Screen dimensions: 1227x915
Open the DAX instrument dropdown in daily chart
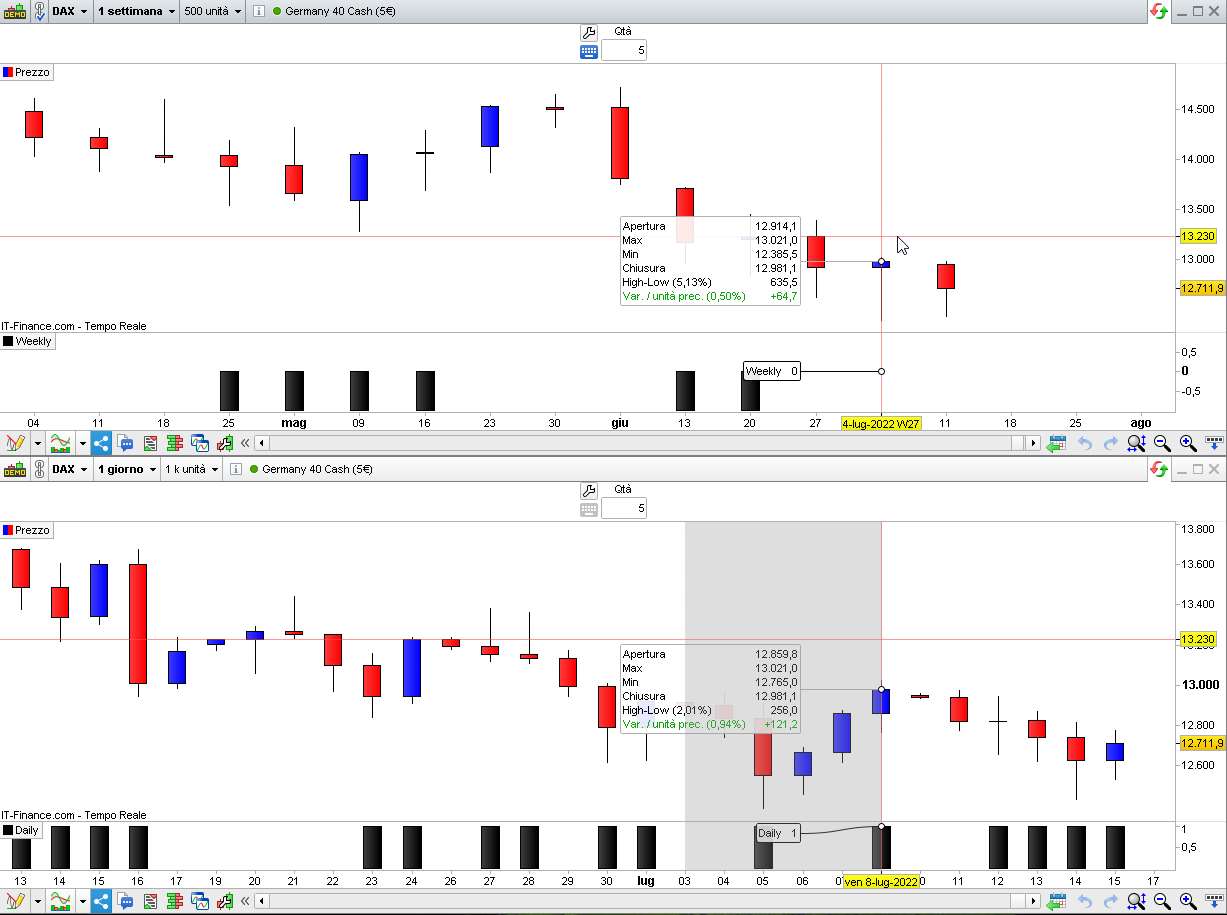click(70, 469)
